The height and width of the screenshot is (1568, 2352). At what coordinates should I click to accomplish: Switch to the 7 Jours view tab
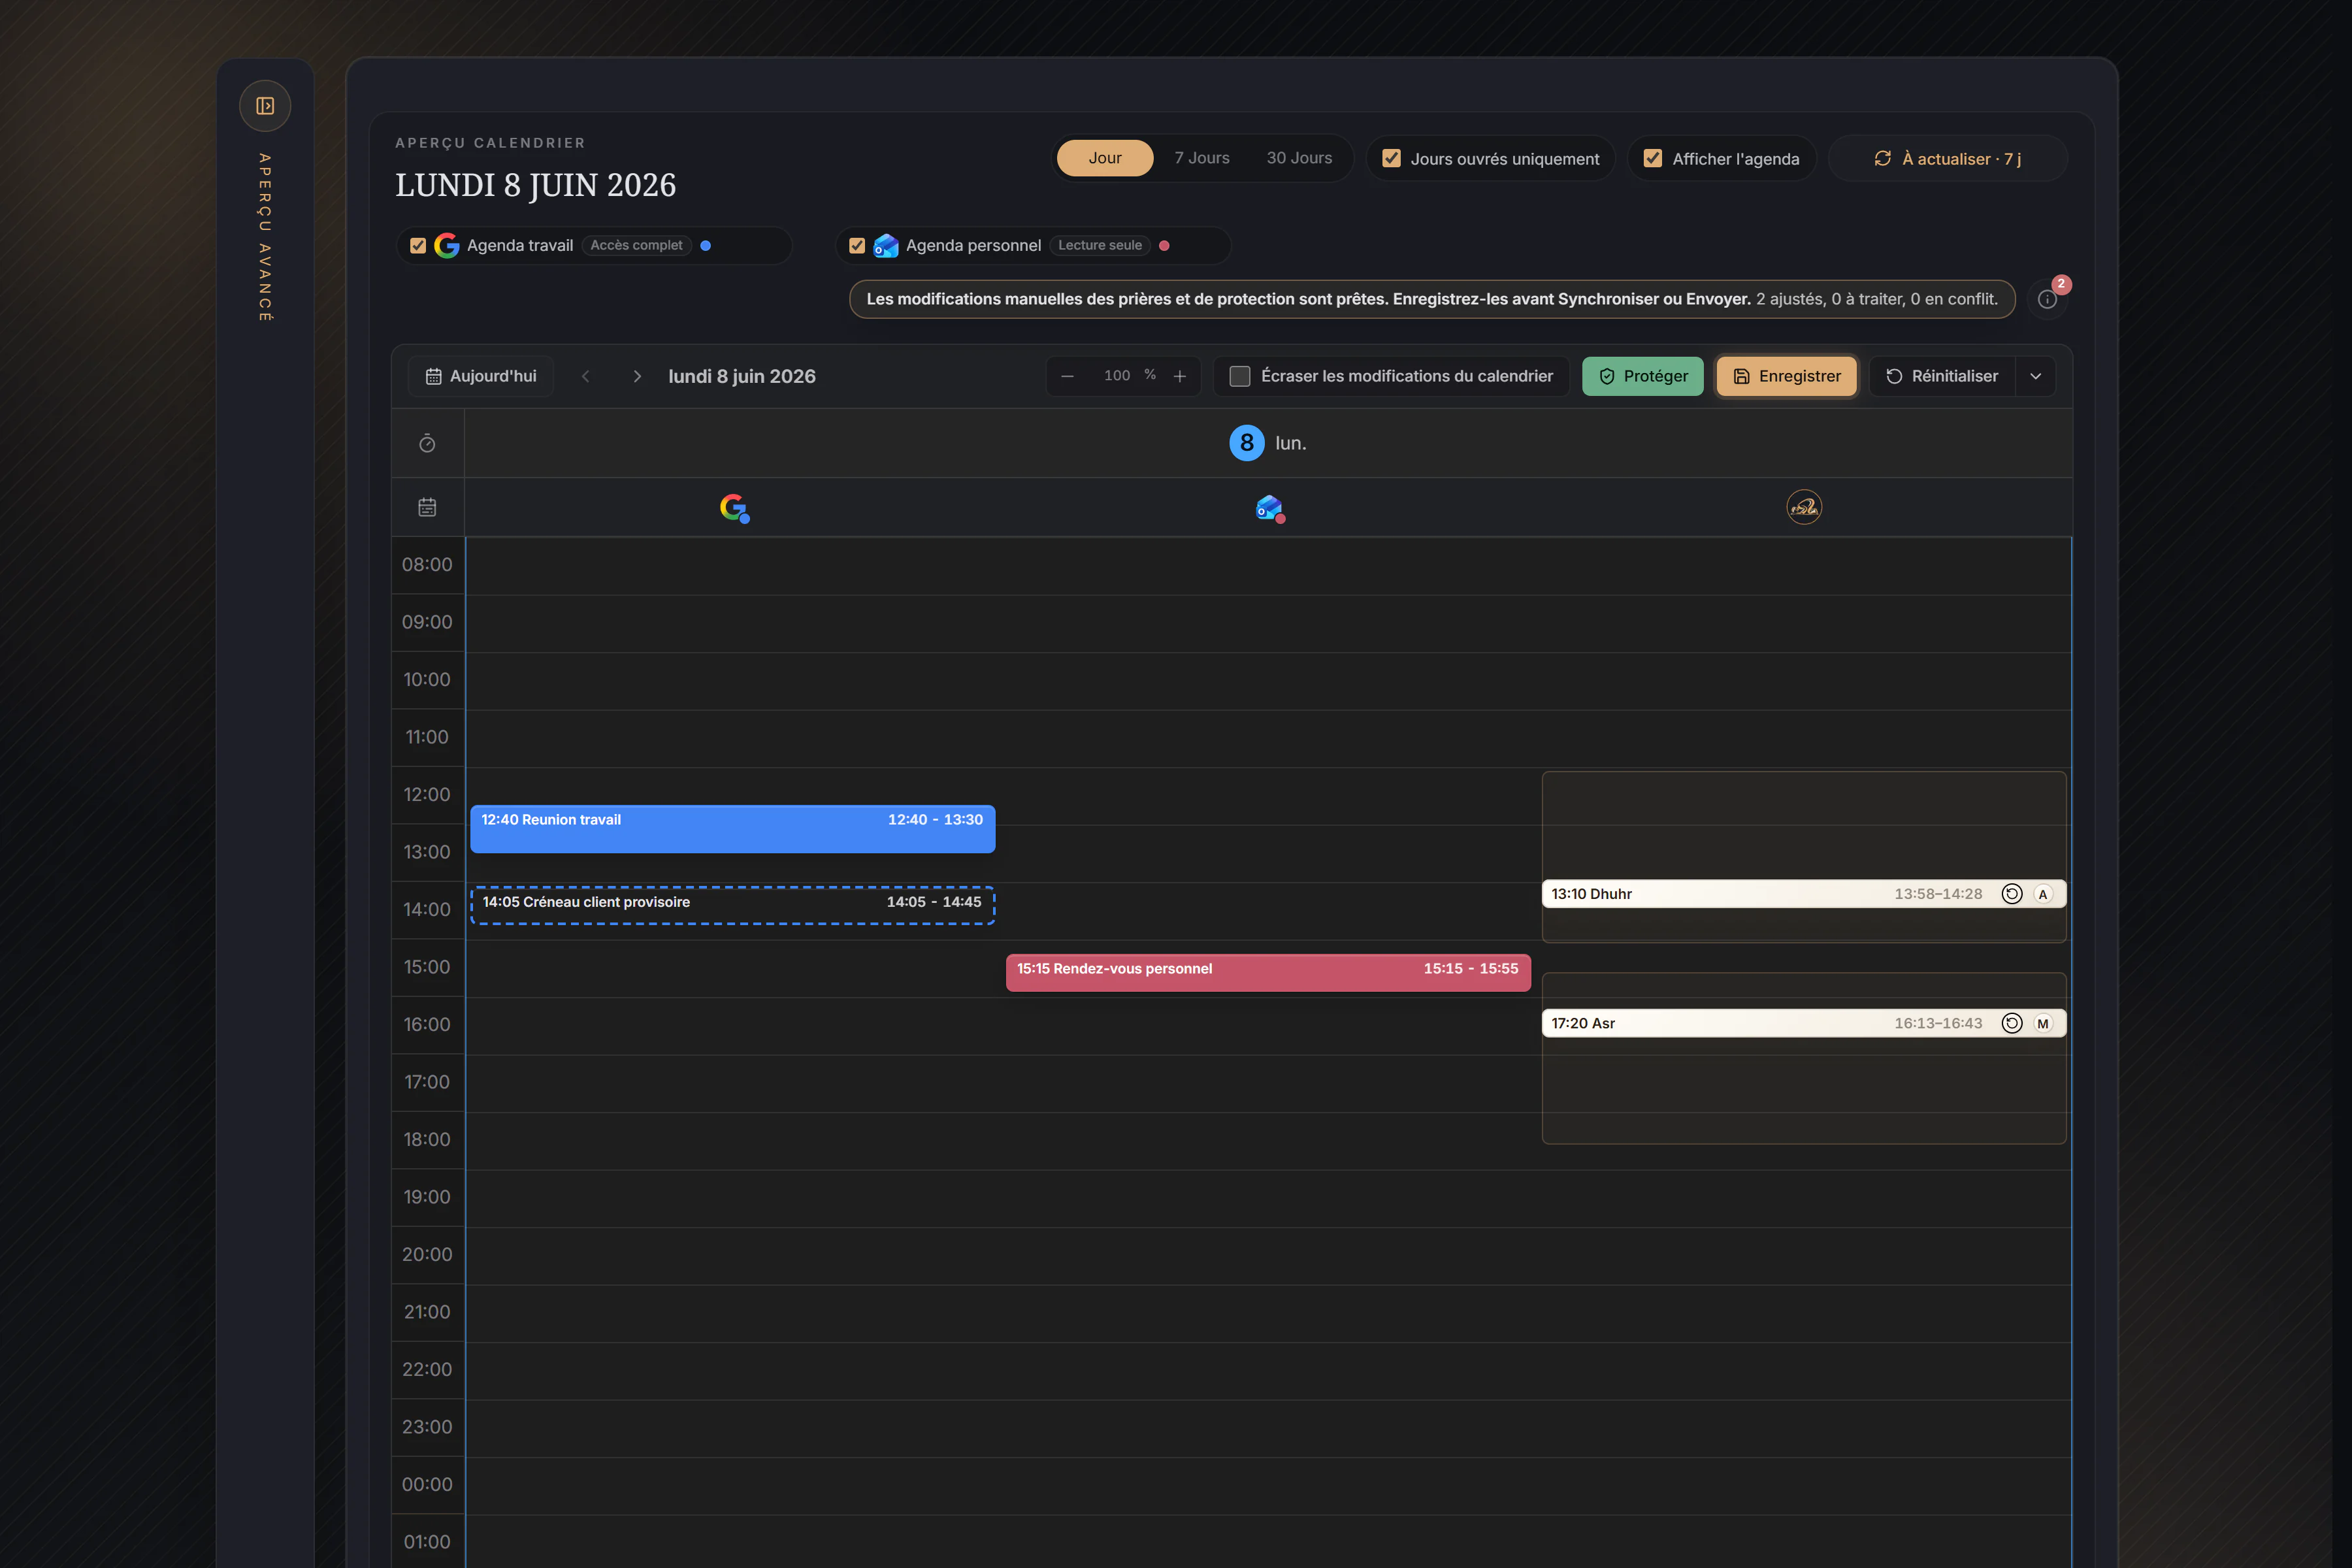1202,158
